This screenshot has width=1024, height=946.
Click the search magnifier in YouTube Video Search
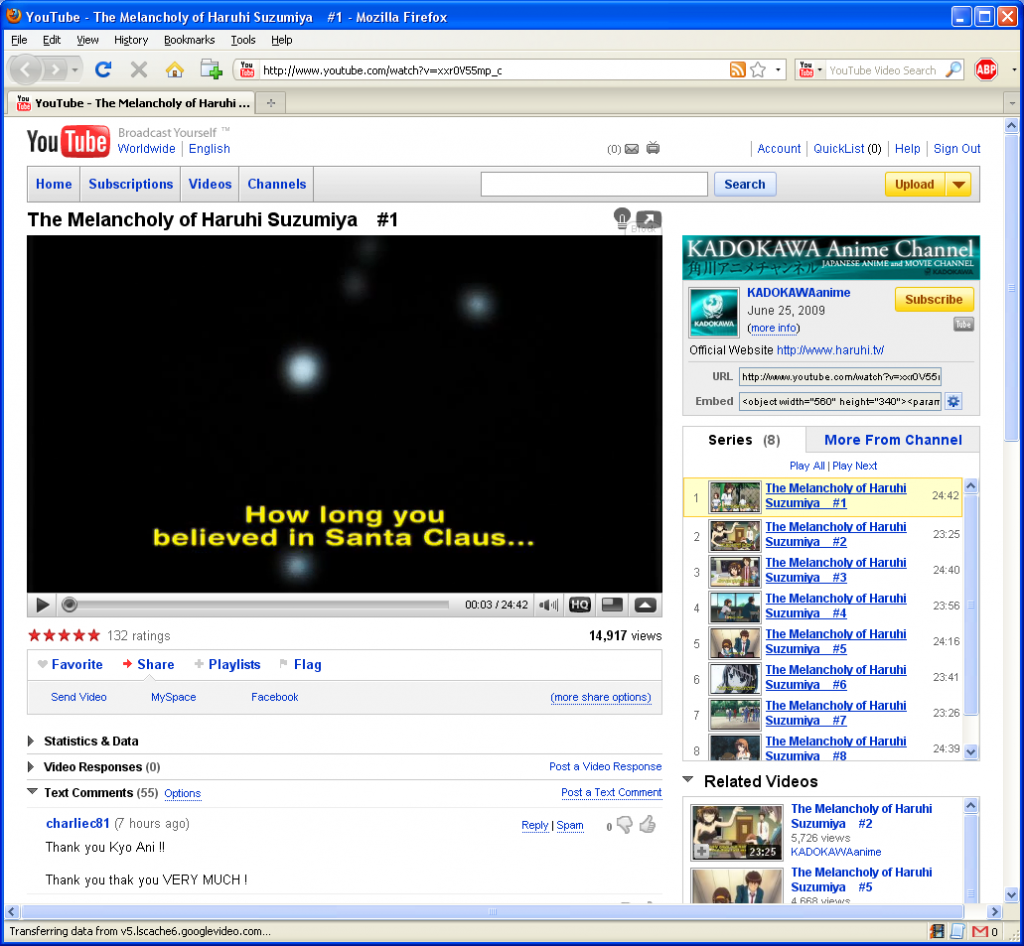pos(953,70)
